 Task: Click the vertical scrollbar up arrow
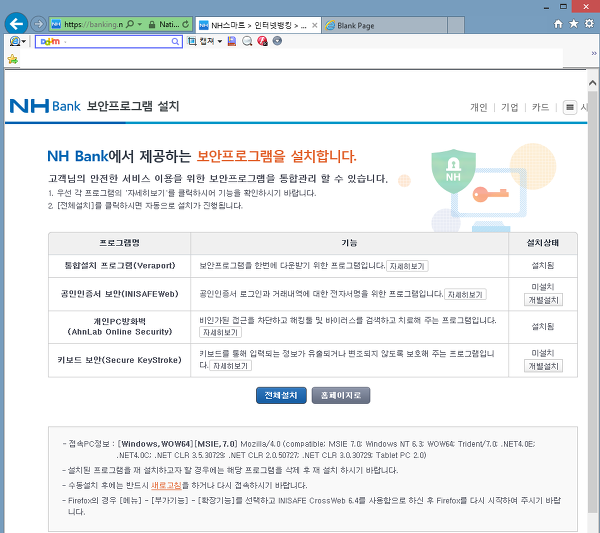click(592, 83)
